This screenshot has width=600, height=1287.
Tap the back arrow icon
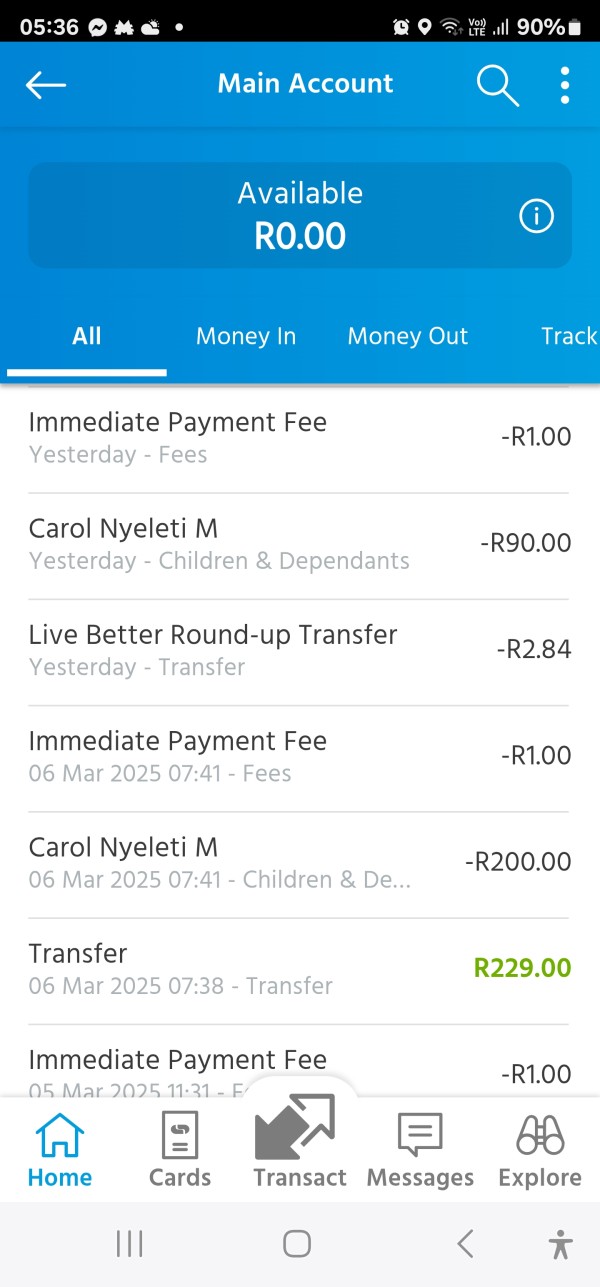(46, 85)
